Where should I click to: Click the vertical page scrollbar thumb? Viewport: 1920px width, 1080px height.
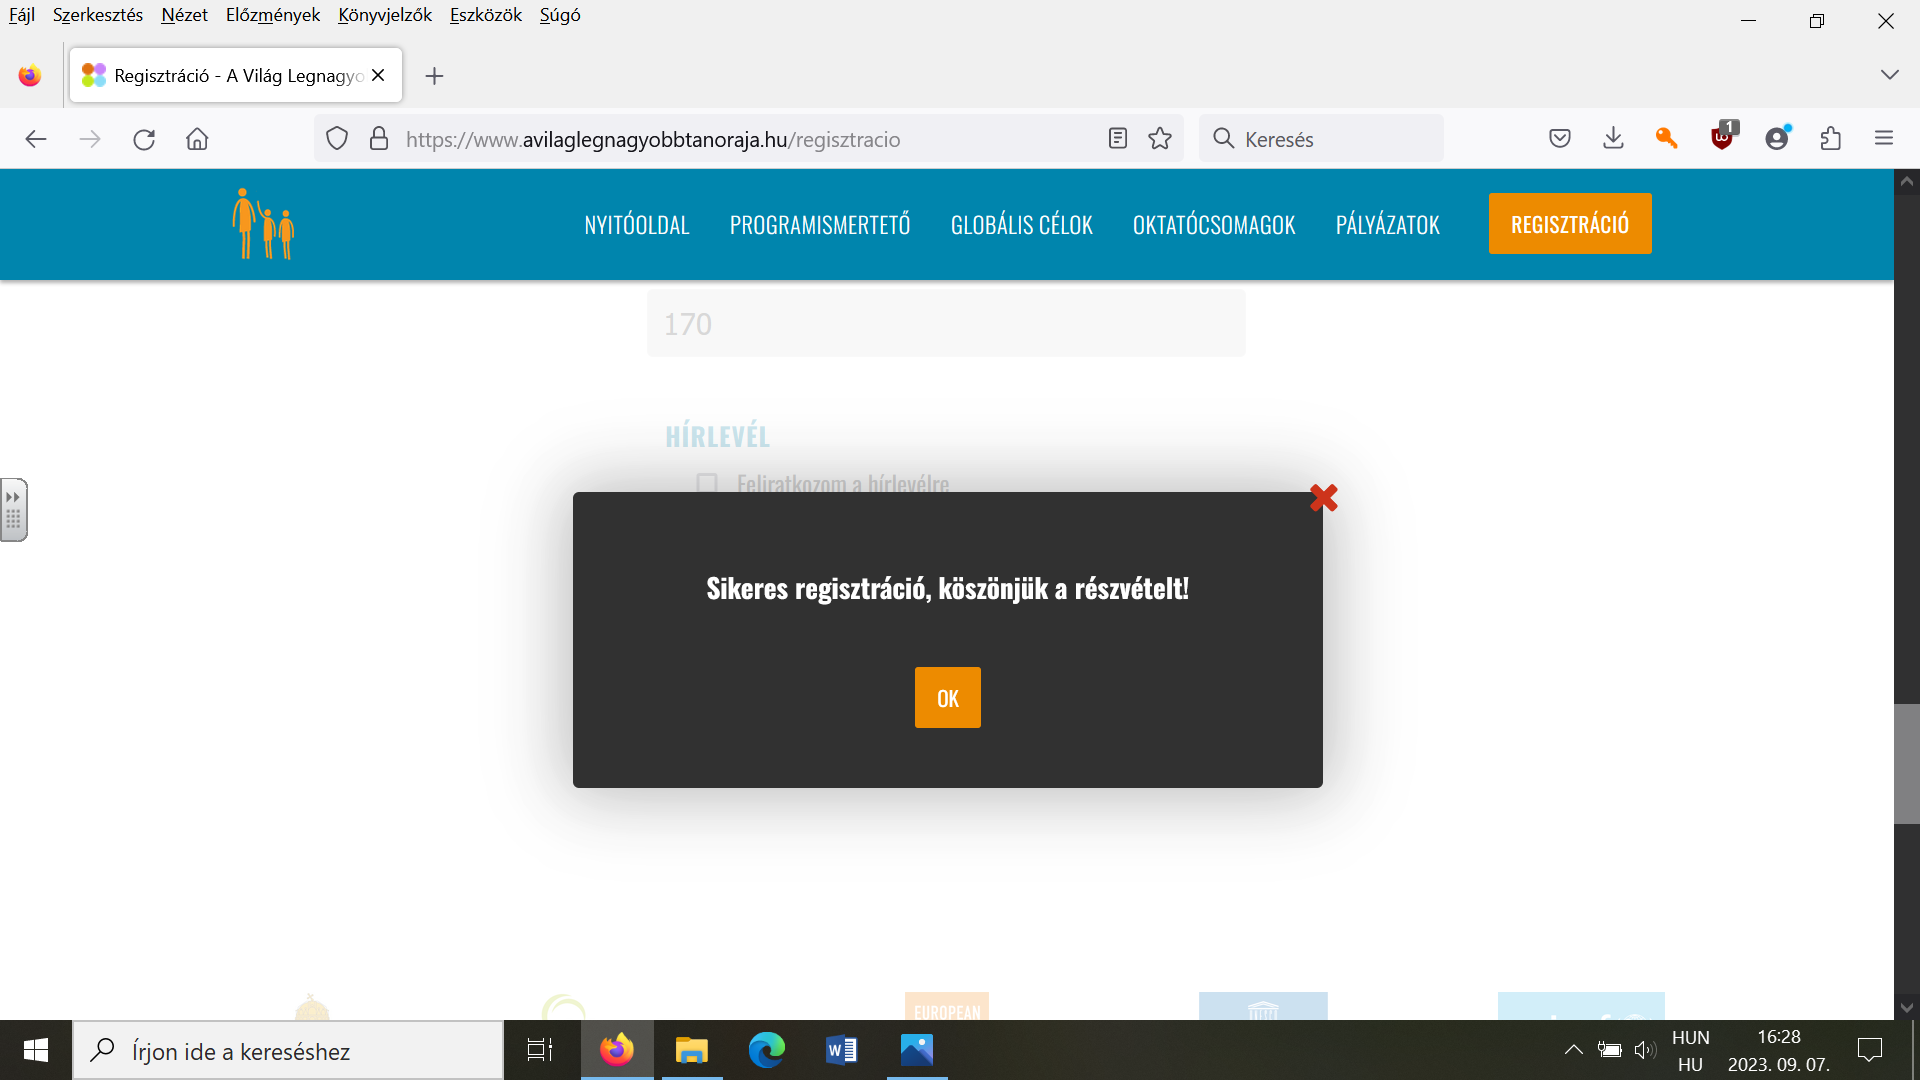(x=1906, y=764)
